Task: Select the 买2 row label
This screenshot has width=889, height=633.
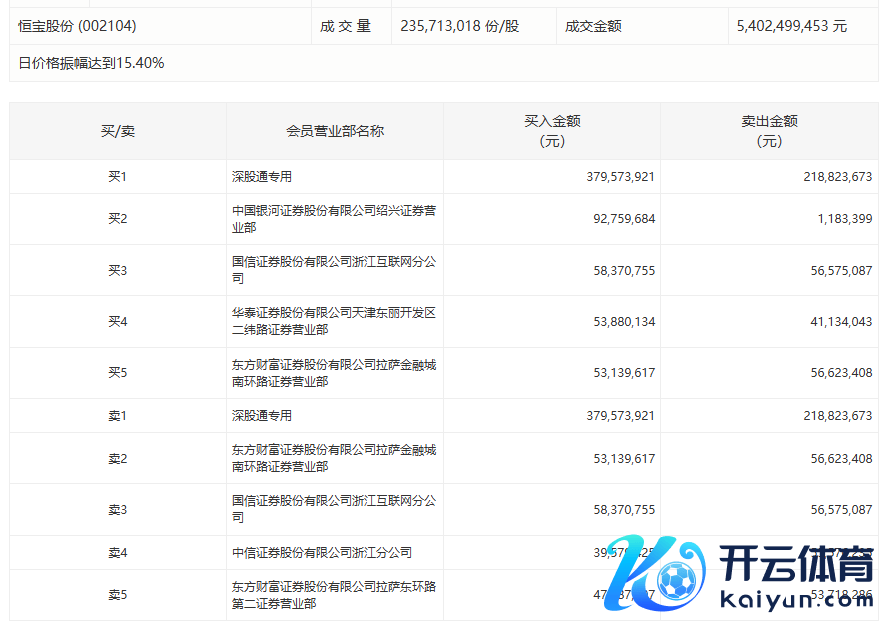Action: coord(118,219)
